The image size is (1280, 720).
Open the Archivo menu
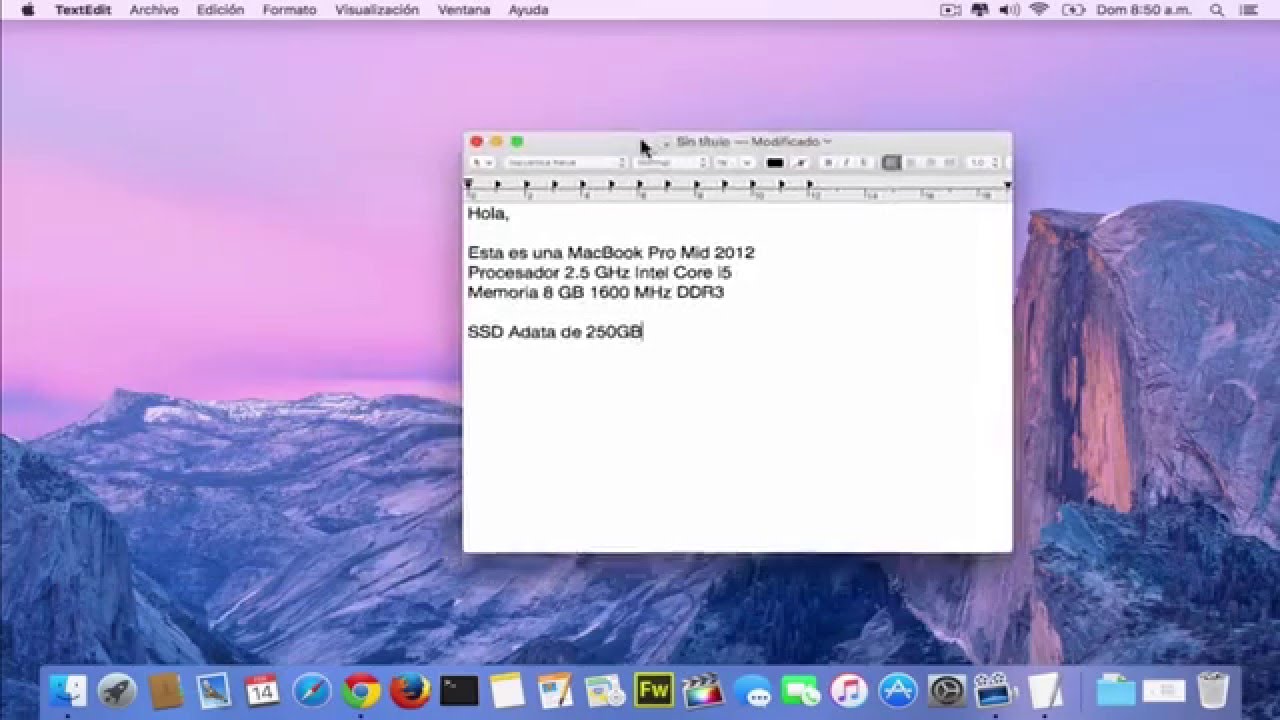point(154,10)
